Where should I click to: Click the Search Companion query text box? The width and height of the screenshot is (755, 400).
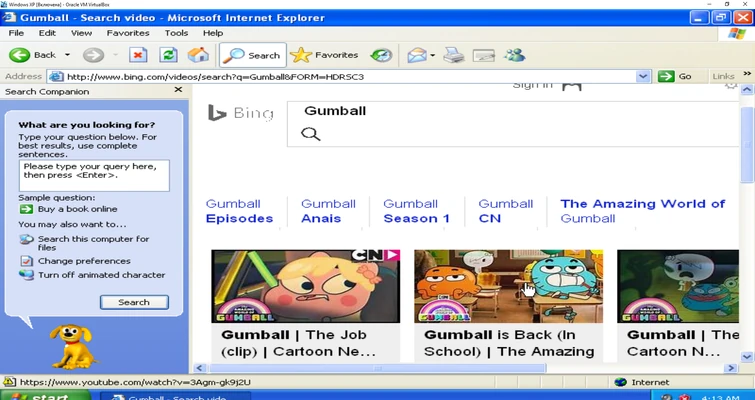coord(94,176)
